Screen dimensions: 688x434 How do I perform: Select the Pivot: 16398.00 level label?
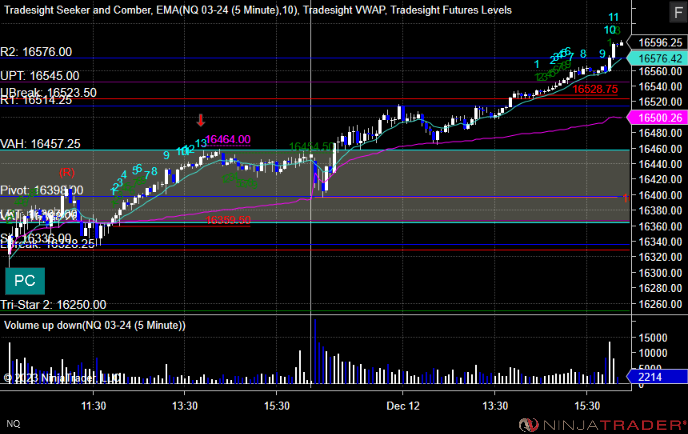42,190
